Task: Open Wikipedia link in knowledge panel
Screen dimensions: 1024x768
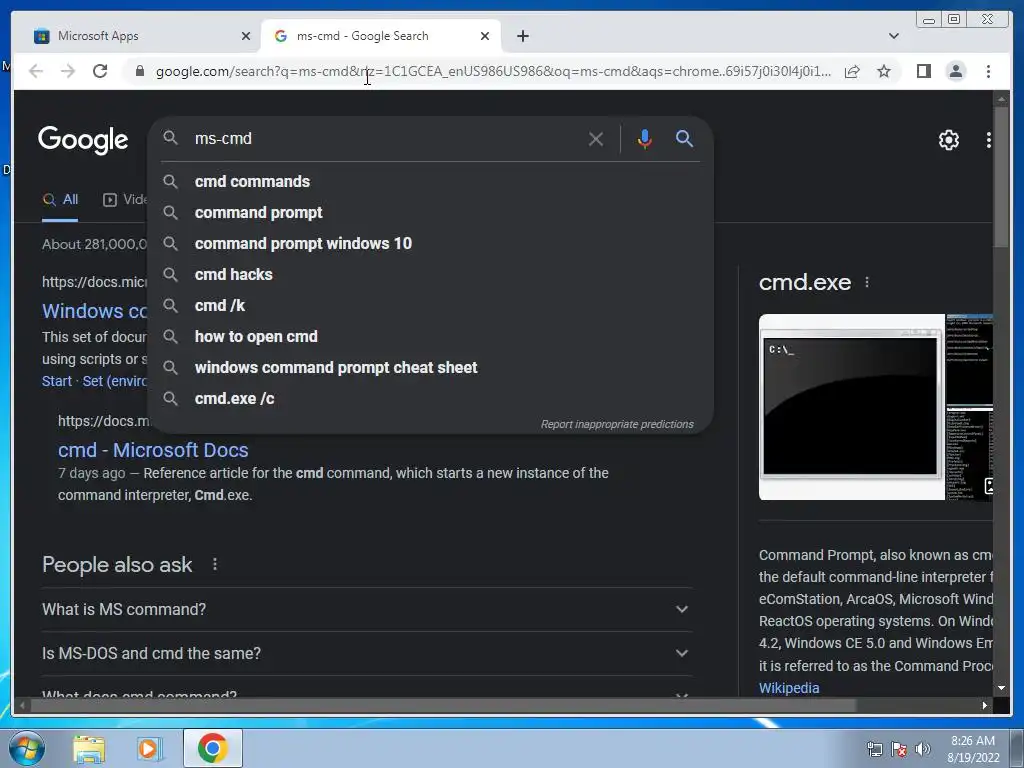Action: click(789, 688)
